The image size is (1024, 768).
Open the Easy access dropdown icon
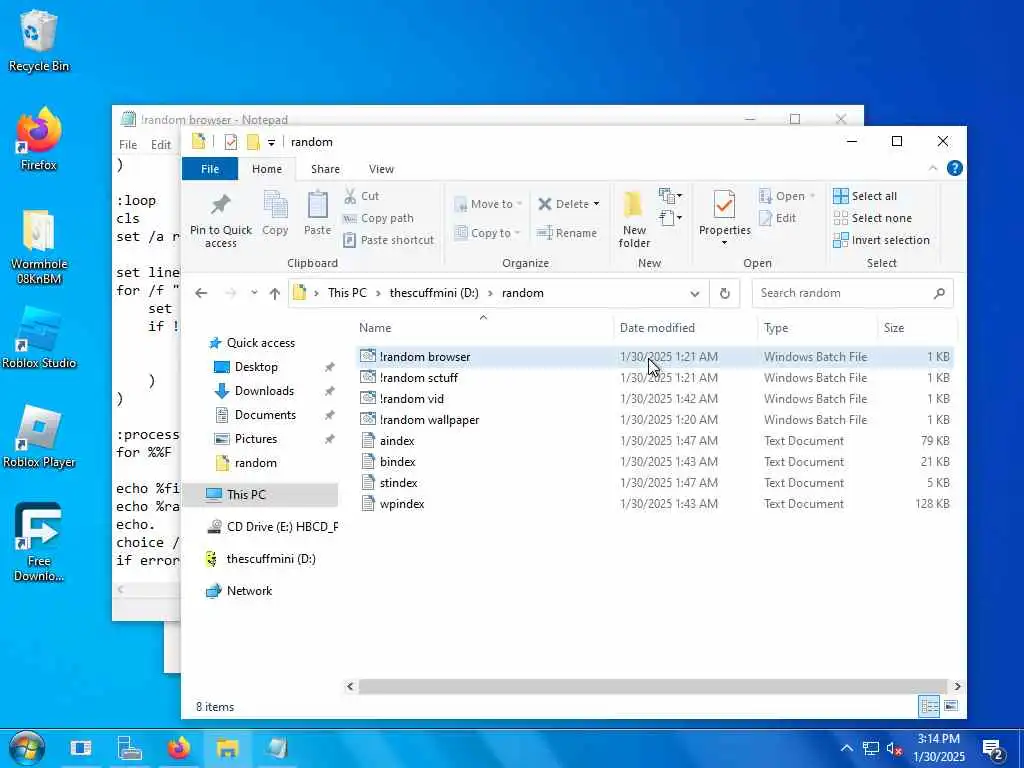point(670,217)
